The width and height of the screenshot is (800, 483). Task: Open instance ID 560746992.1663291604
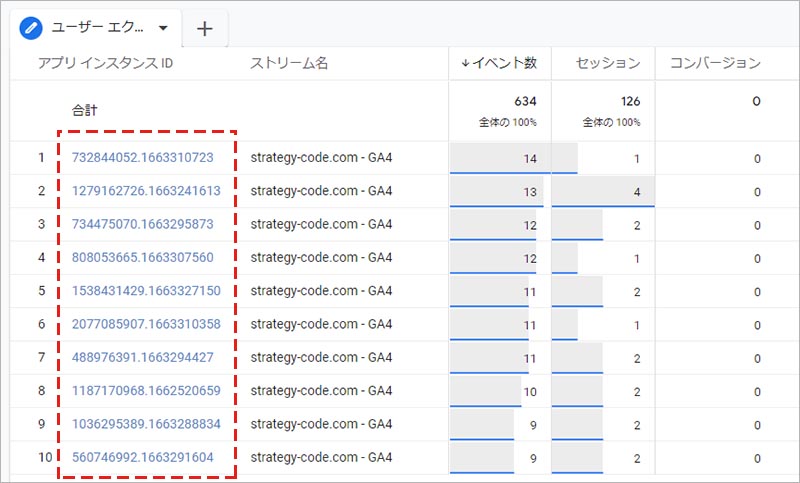click(142, 457)
